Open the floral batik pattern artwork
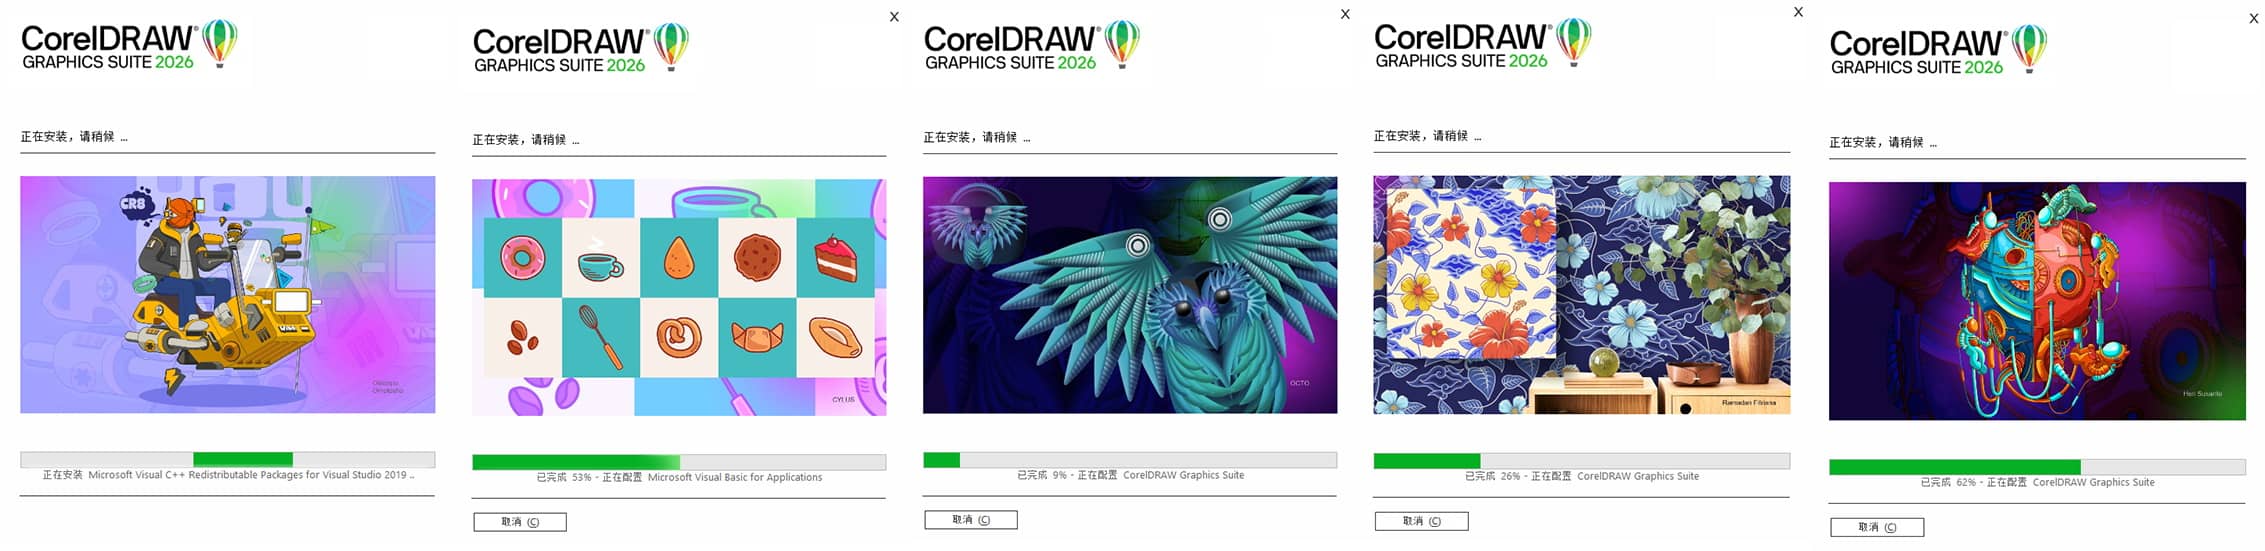The width and height of the screenshot is (2265, 551). tap(1582, 295)
